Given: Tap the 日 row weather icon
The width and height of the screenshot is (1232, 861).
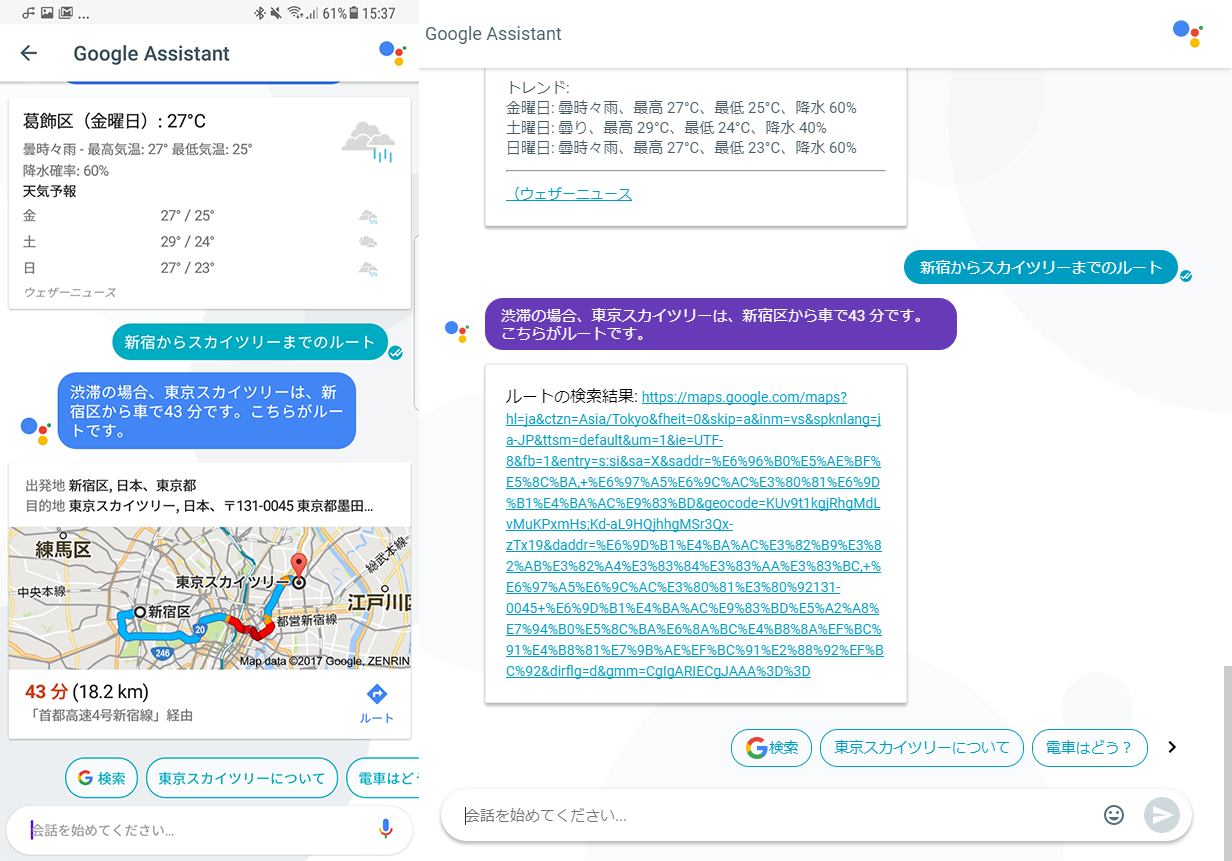Looking at the screenshot, I should 368,268.
